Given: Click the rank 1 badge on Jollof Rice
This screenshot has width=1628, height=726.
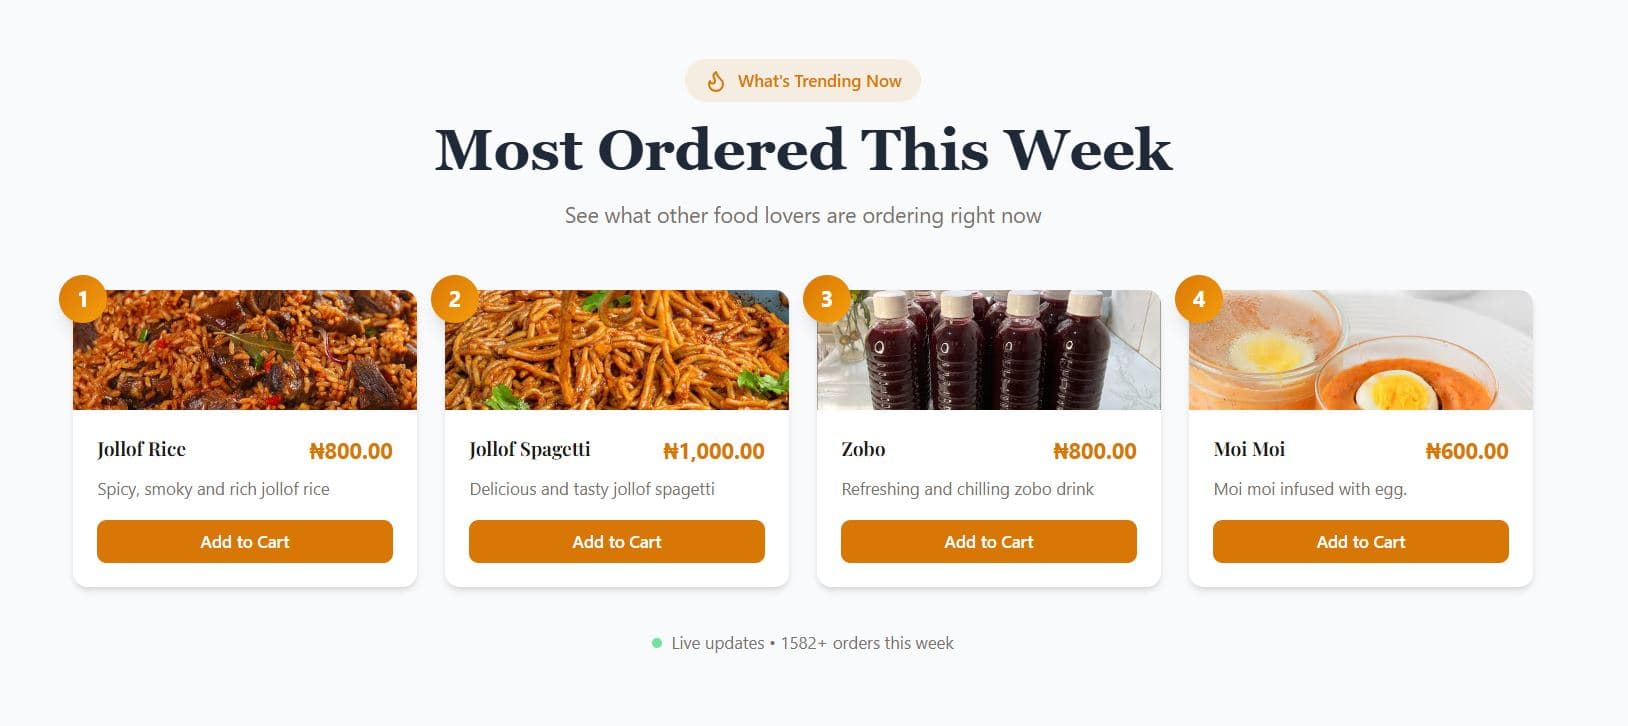Looking at the screenshot, I should coord(83,299).
